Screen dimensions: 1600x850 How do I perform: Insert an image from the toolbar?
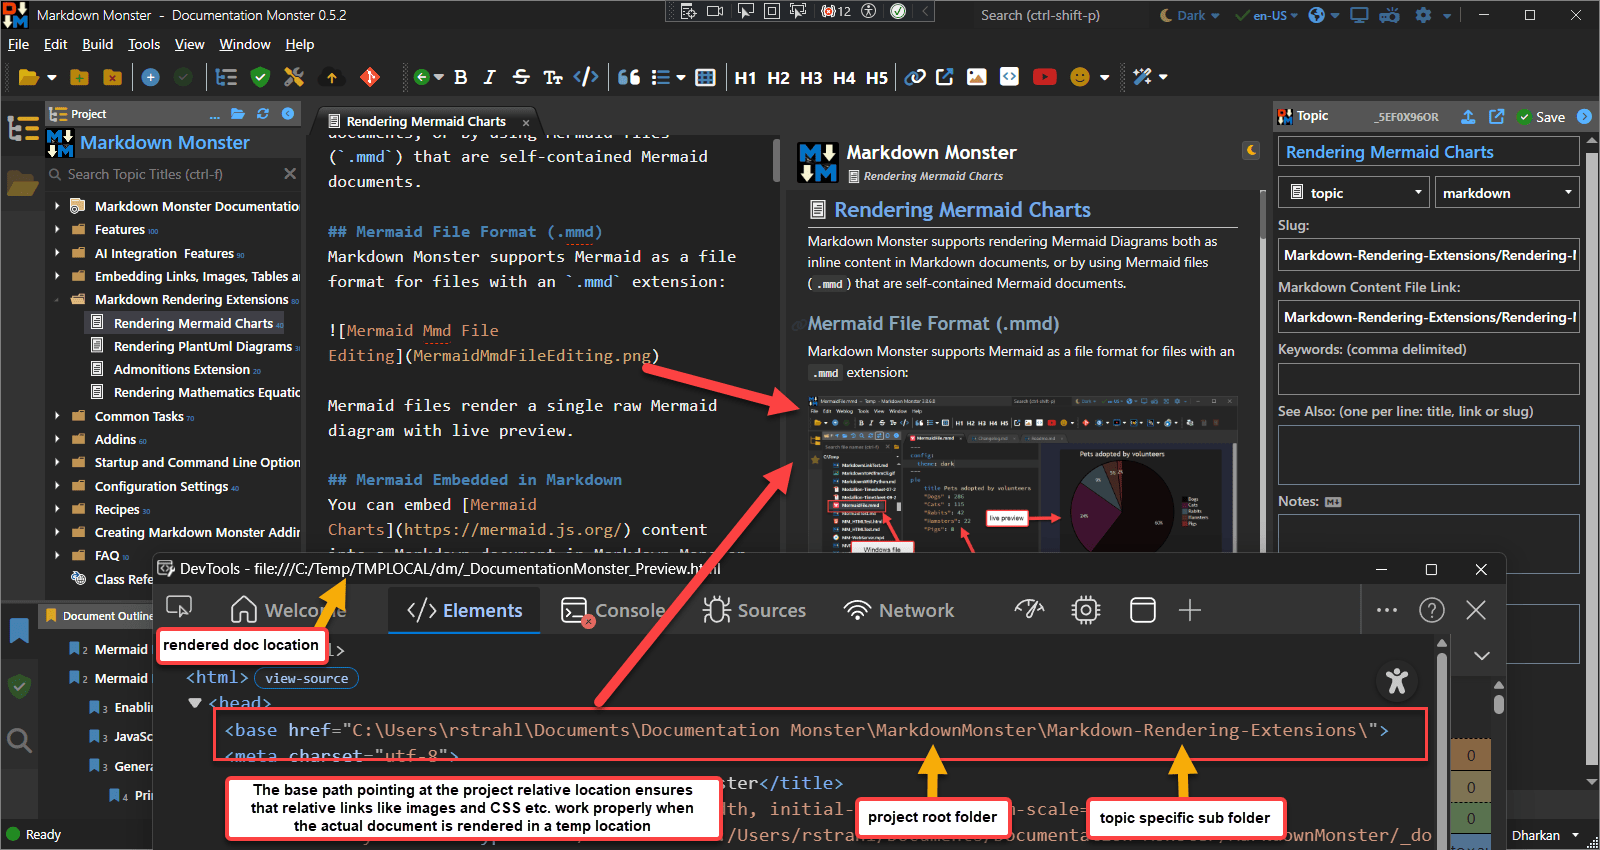(977, 77)
